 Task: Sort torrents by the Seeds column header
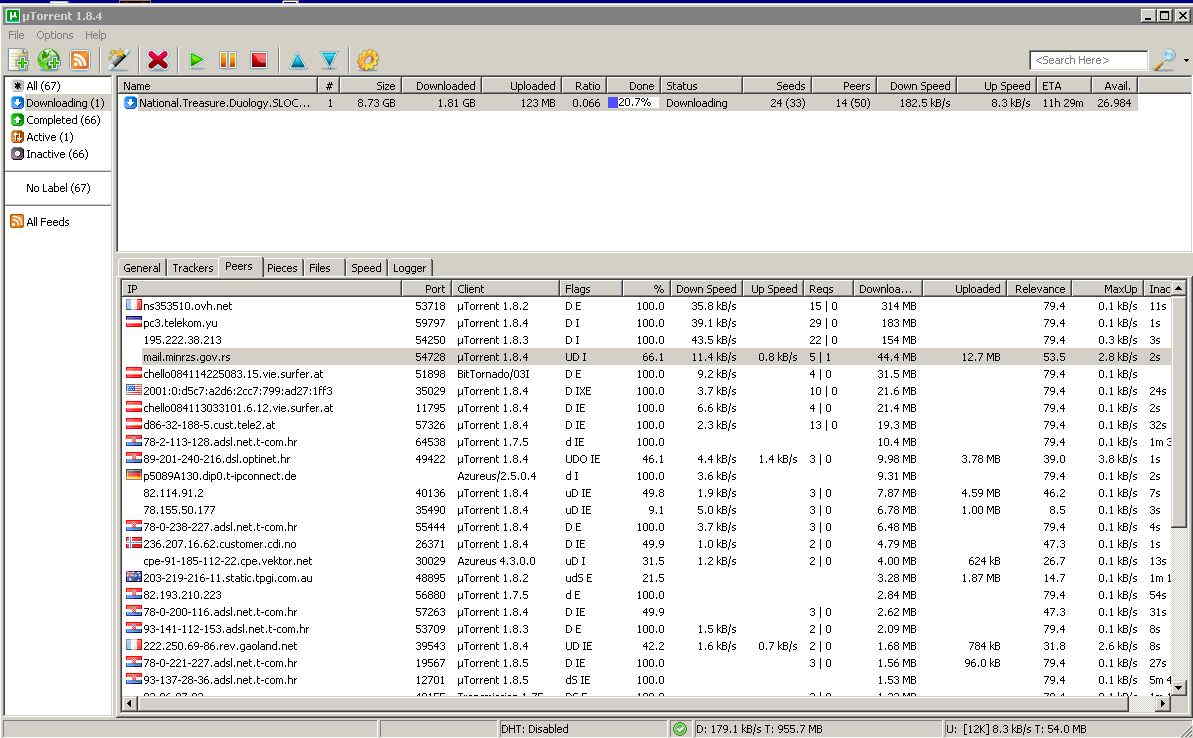point(777,86)
